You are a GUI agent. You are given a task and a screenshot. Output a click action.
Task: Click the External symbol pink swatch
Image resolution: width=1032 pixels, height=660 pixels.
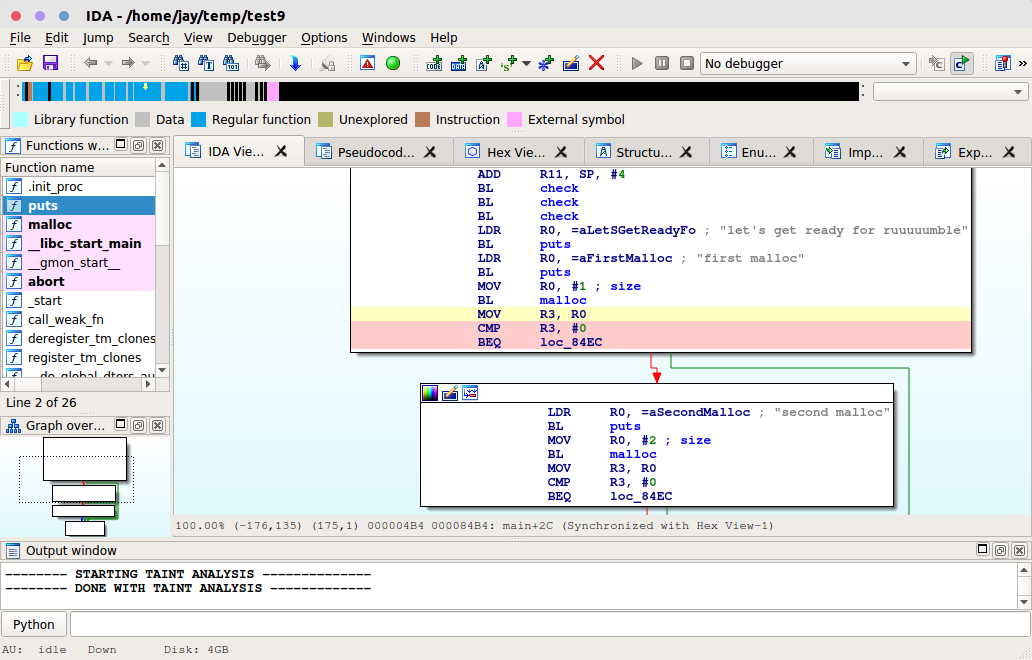pos(514,119)
